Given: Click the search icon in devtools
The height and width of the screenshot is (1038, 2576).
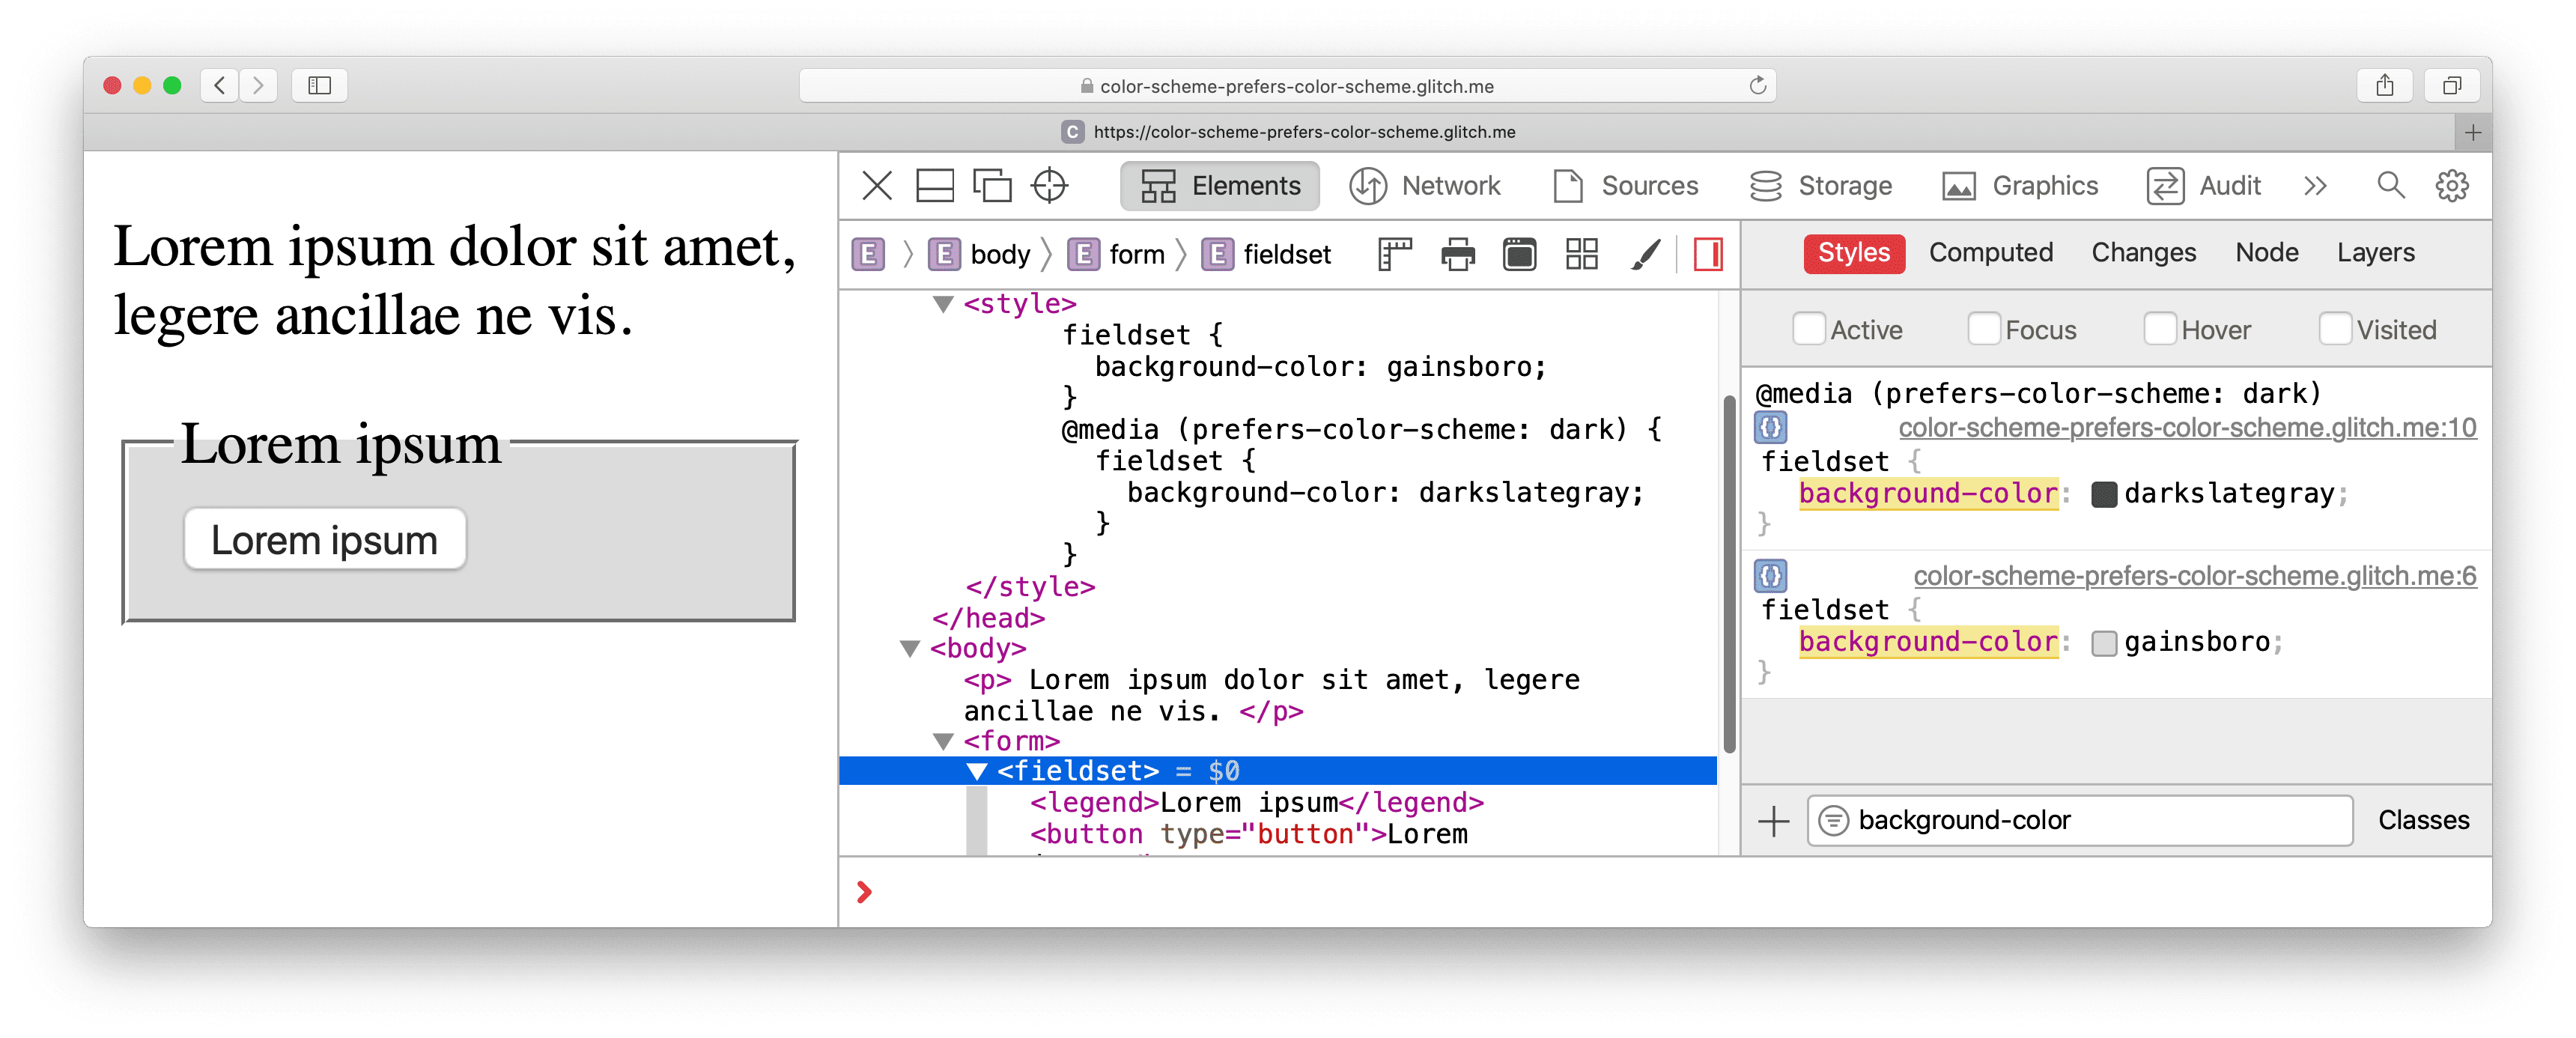Looking at the screenshot, I should click(2389, 186).
